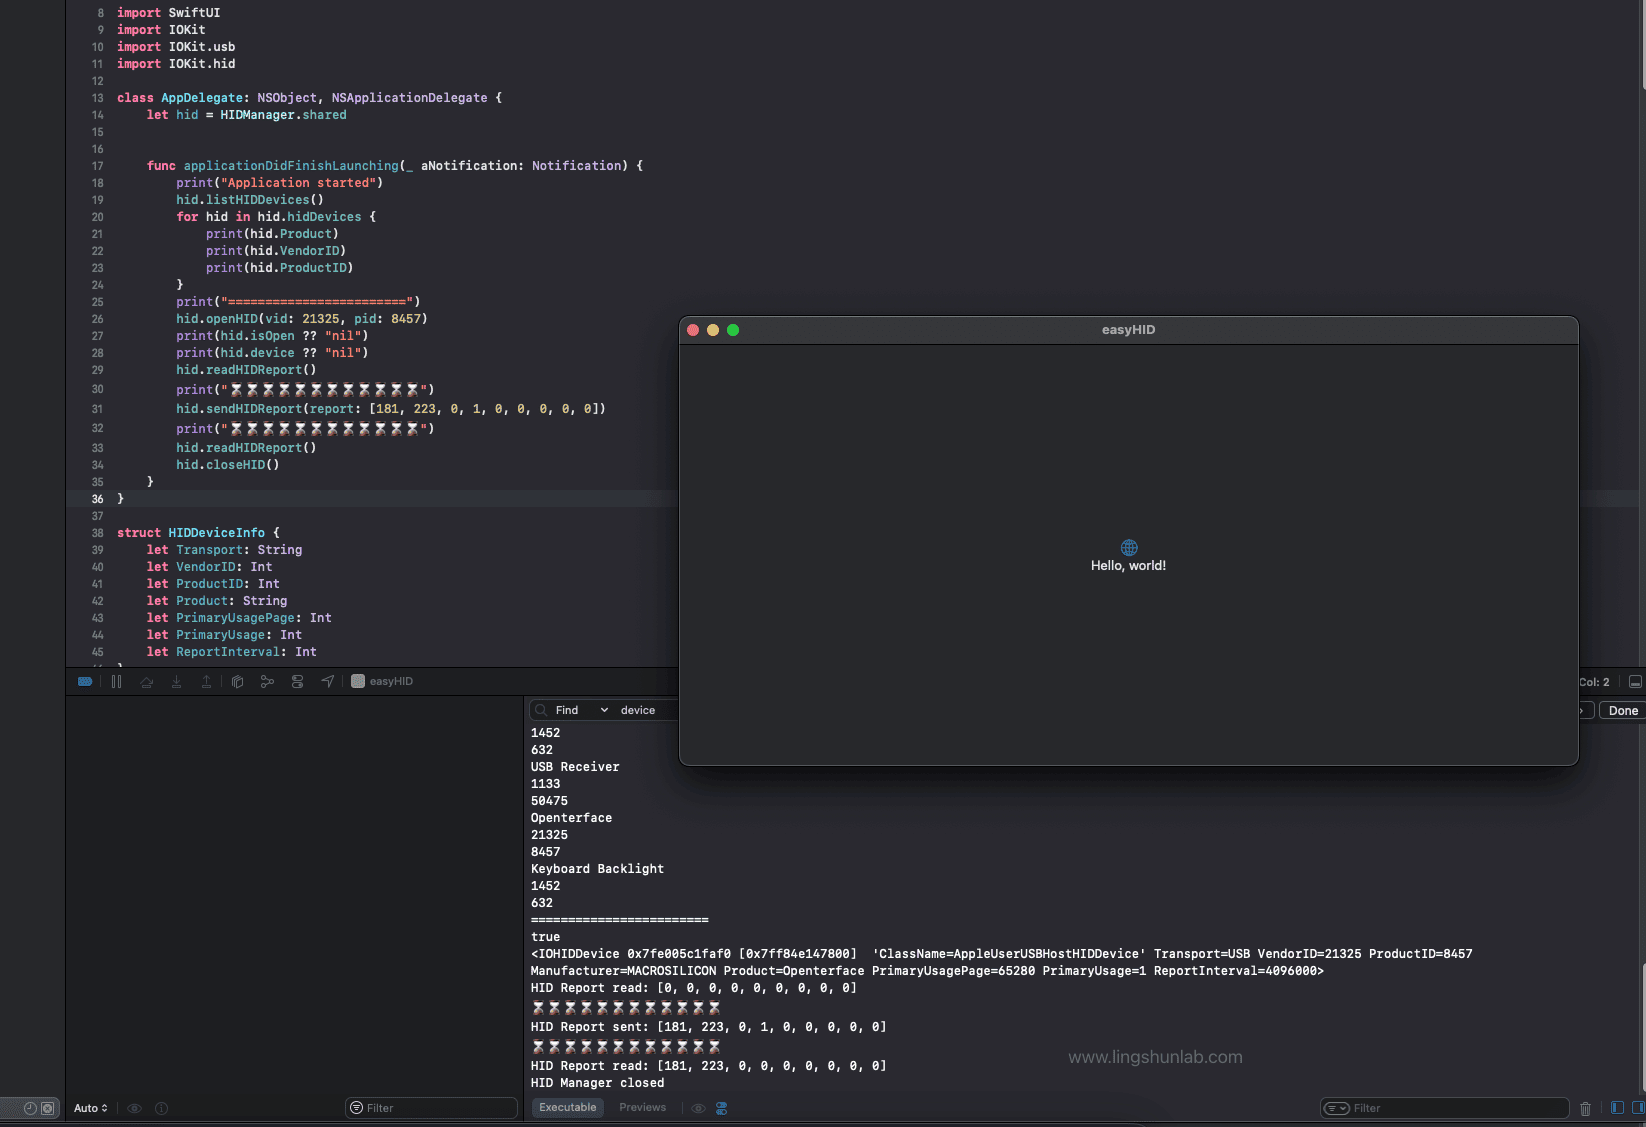Image resolution: width=1646 pixels, height=1127 pixels.
Task: Click console line 'HID Report sent'
Action: [x=708, y=1027]
